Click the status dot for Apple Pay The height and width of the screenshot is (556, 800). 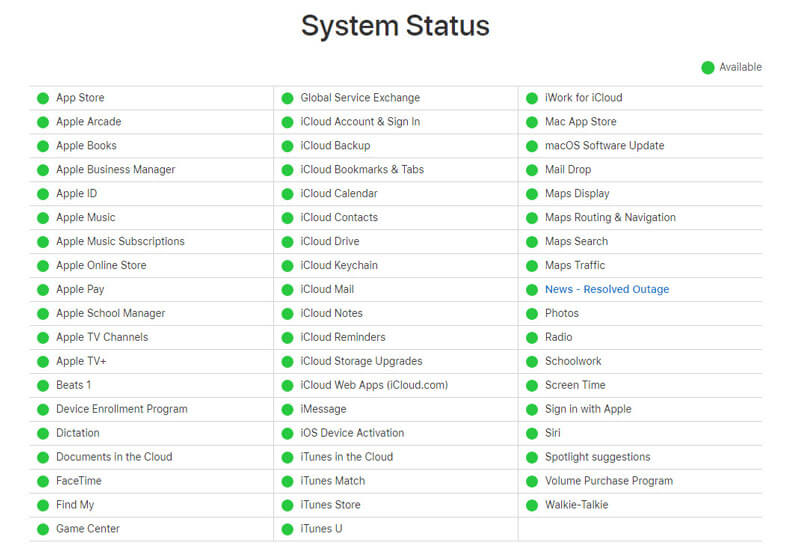[x=43, y=290]
